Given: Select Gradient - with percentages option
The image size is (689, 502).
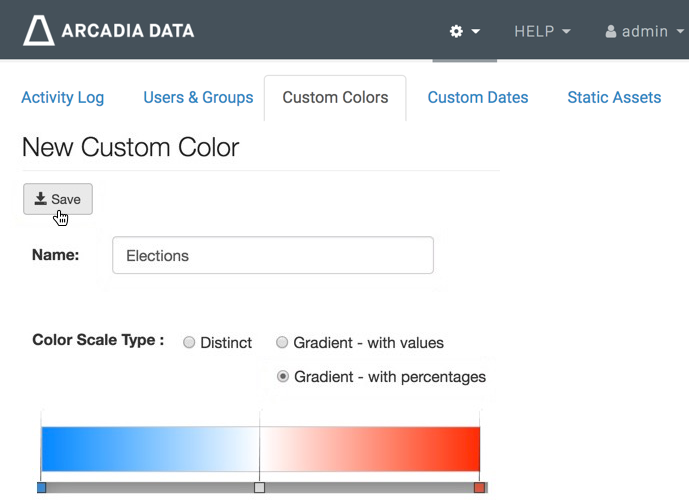Looking at the screenshot, I should [x=283, y=377].
